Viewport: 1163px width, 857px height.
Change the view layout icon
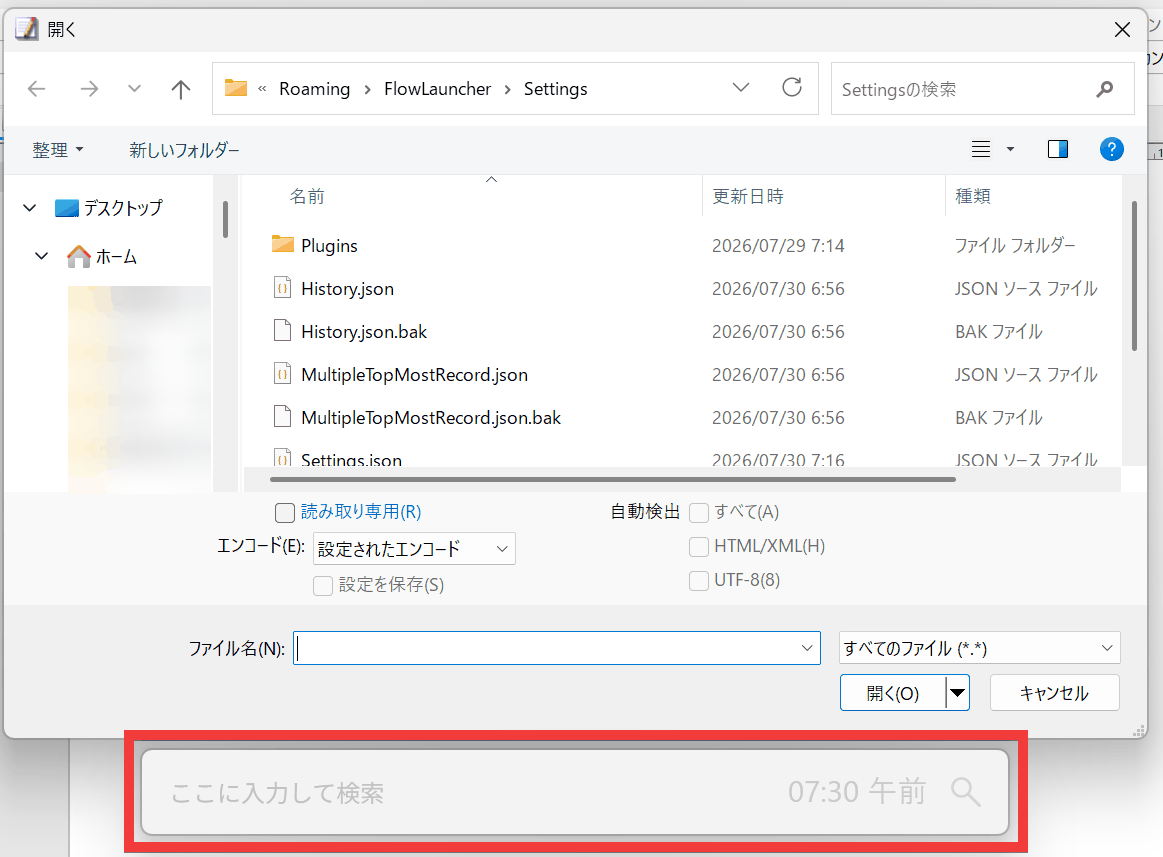pos(981,149)
